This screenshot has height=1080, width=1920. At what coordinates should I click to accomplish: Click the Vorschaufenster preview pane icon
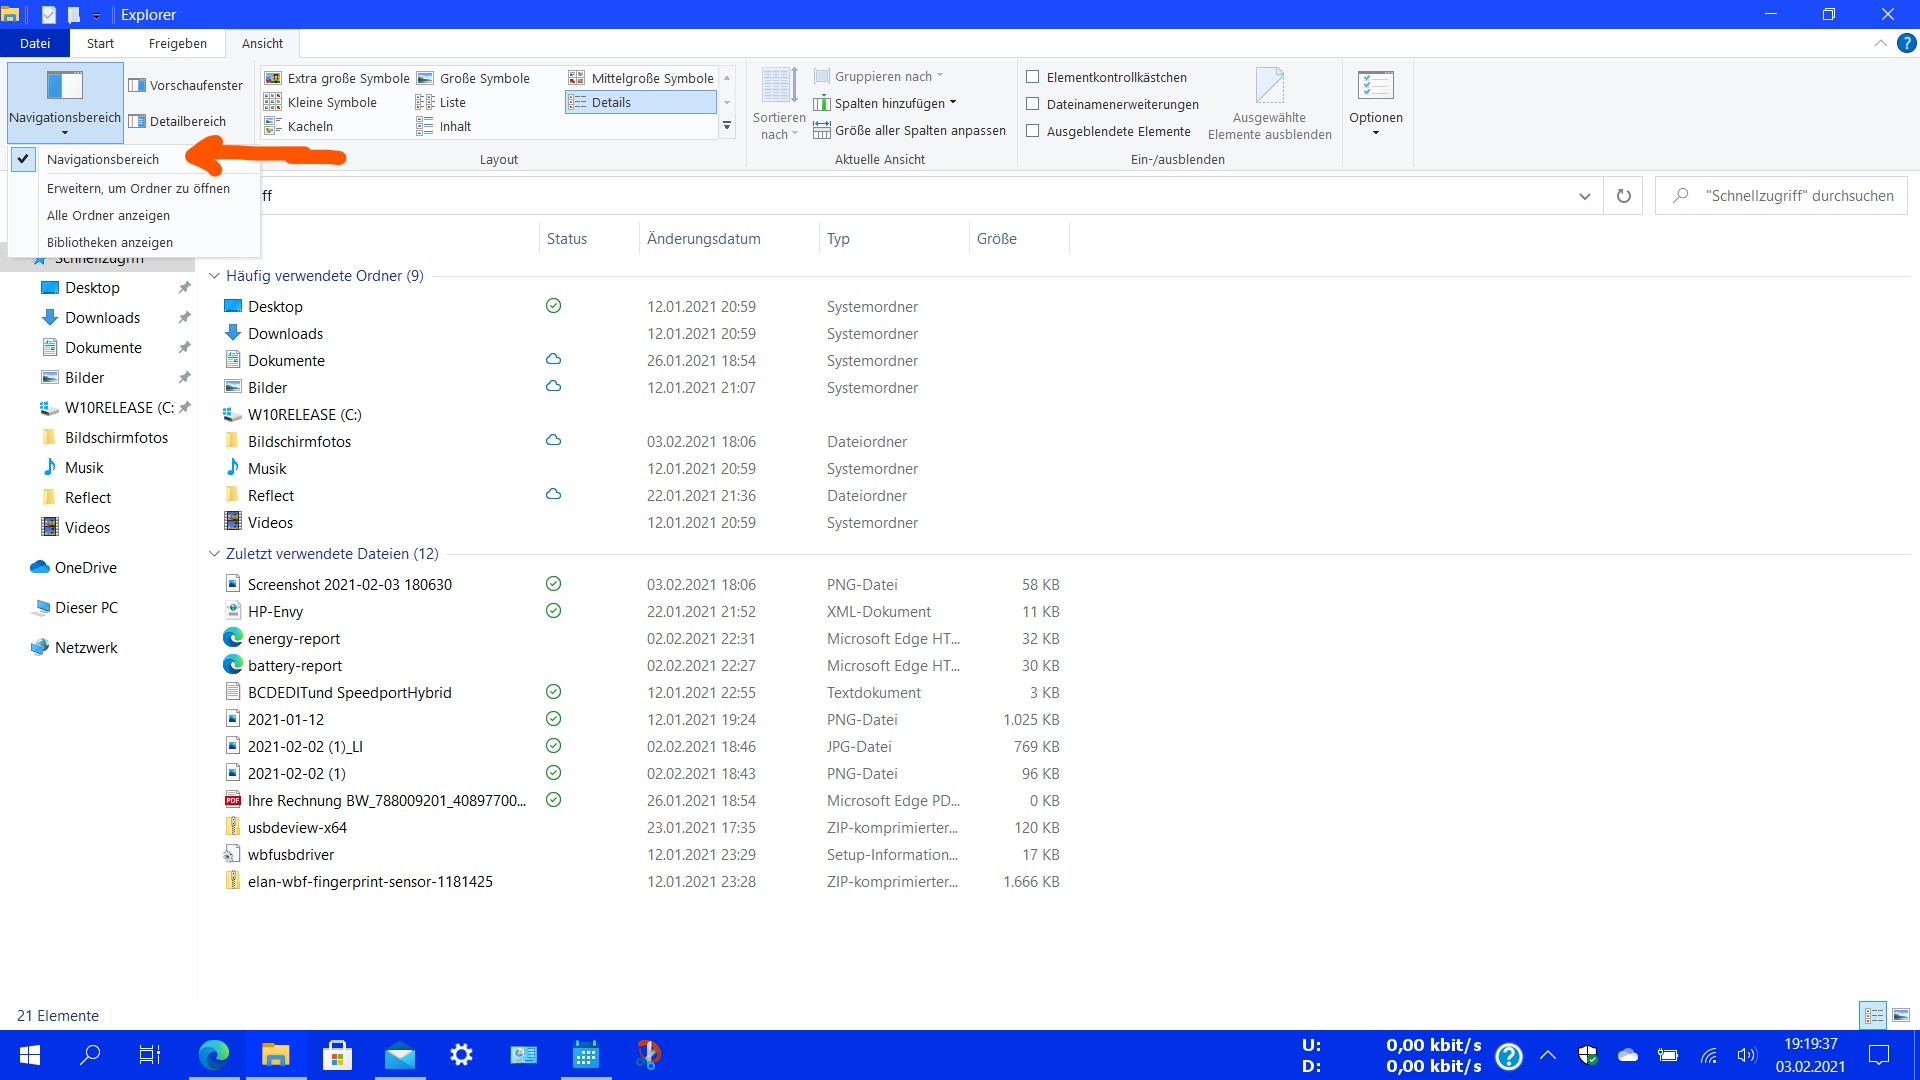[138, 85]
